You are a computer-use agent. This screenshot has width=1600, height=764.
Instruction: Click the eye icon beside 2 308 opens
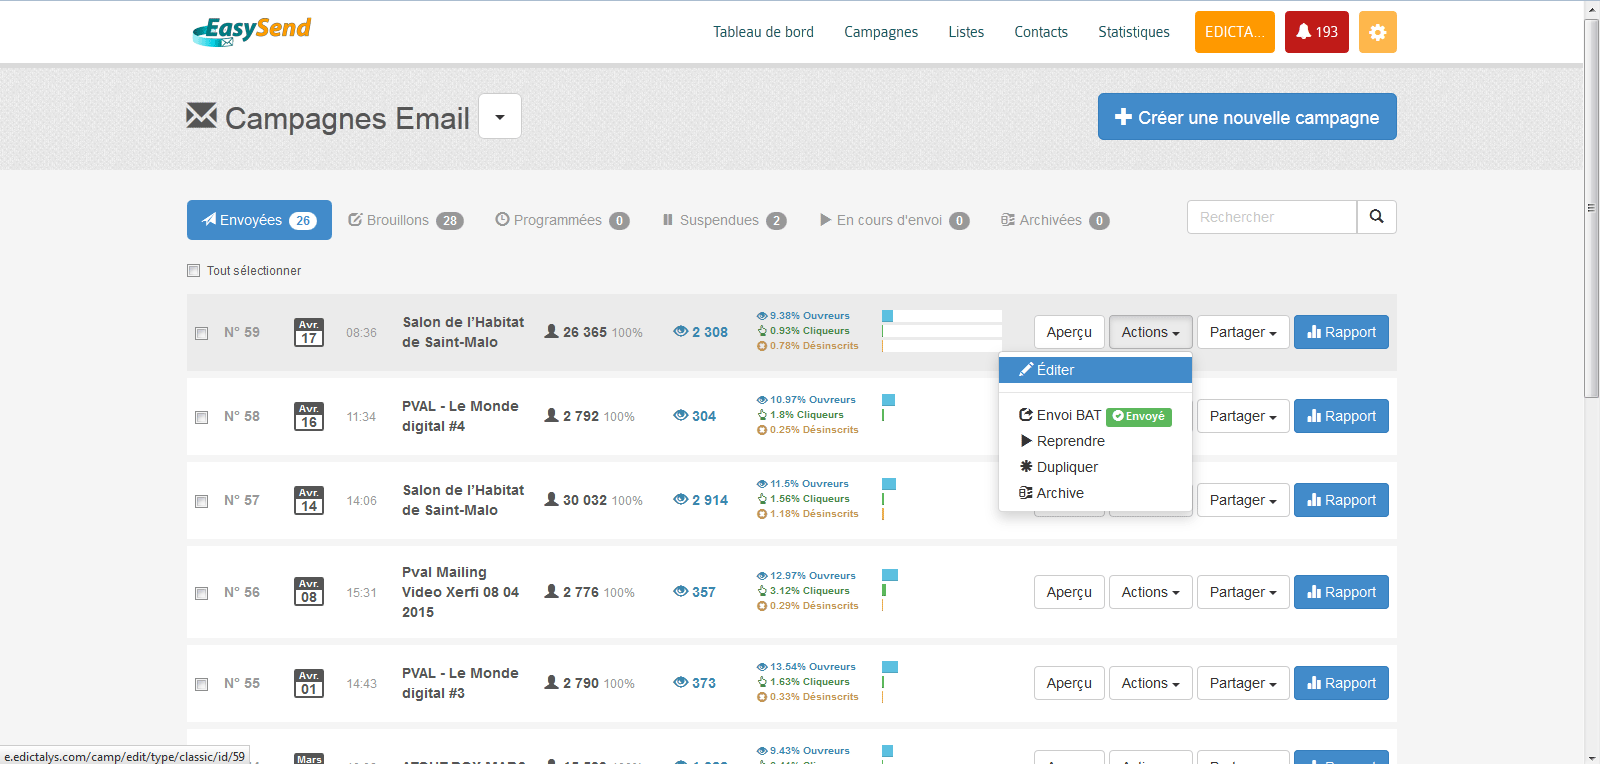tap(681, 332)
